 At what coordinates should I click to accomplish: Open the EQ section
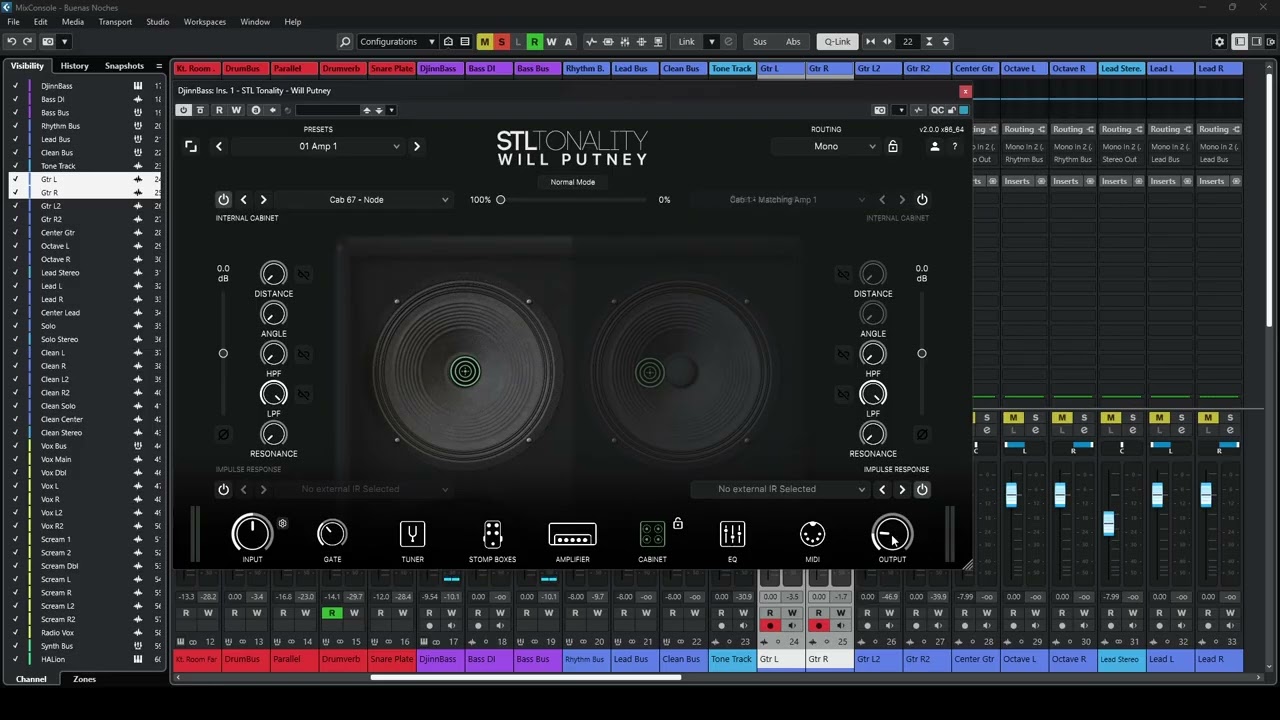point(732,534)
